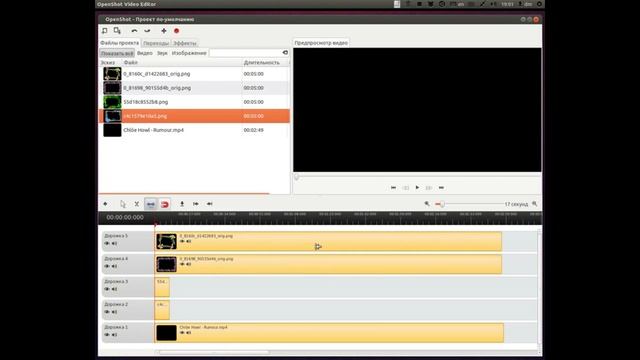This screenshot has height=360, width=640.
Task: Click the clock in the top panel
Action: [507, 4]
